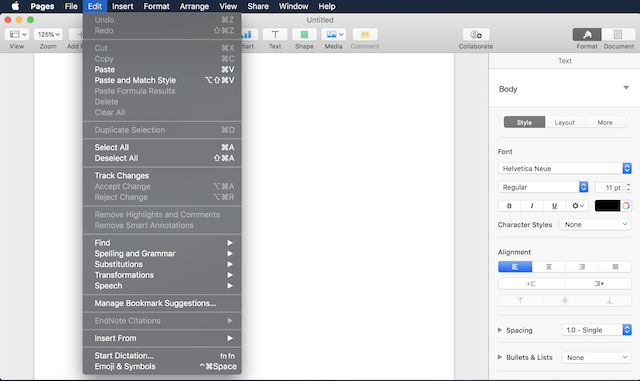Open the View toolbar dropdown icon
This screenshot has height=381, width=640.
pyautogui.click(x=17, y=34)
